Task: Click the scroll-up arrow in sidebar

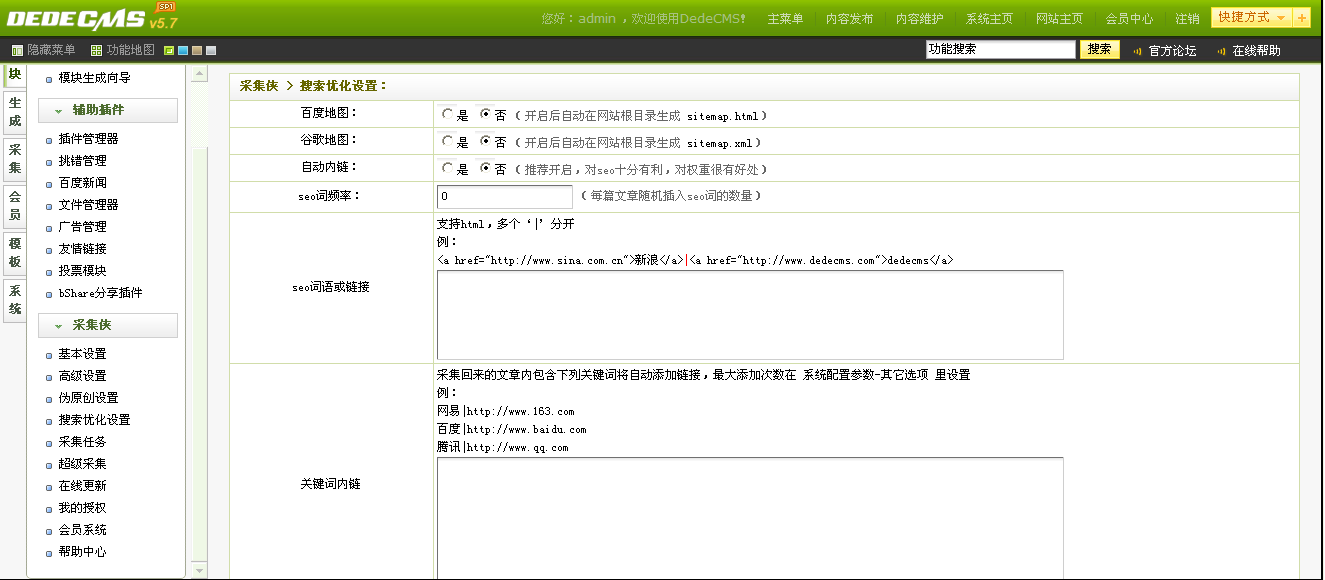Action: click(x=199, y=73)
